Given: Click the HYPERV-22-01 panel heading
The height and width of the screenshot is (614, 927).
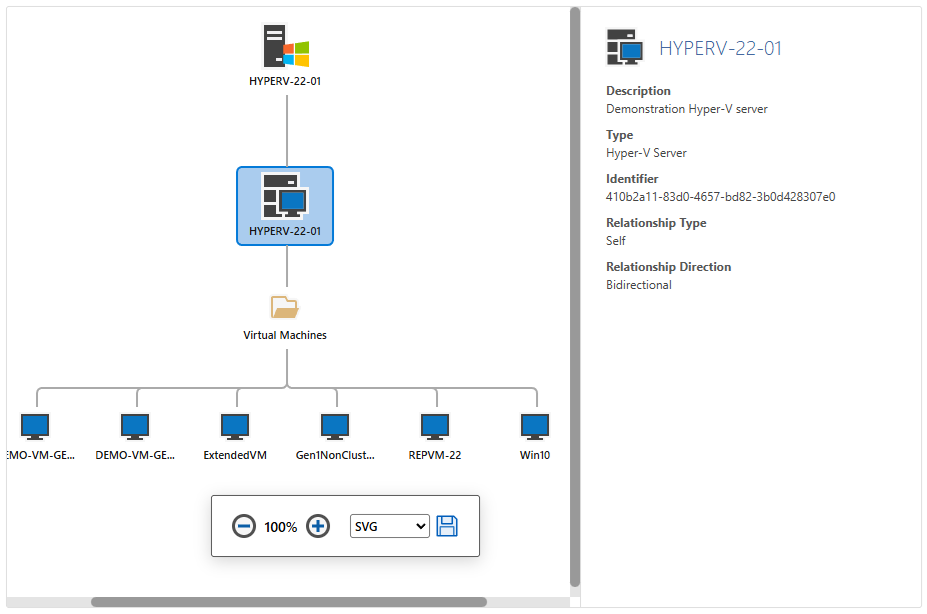Looking at the screenshot, I should click(x=718, y=47).
